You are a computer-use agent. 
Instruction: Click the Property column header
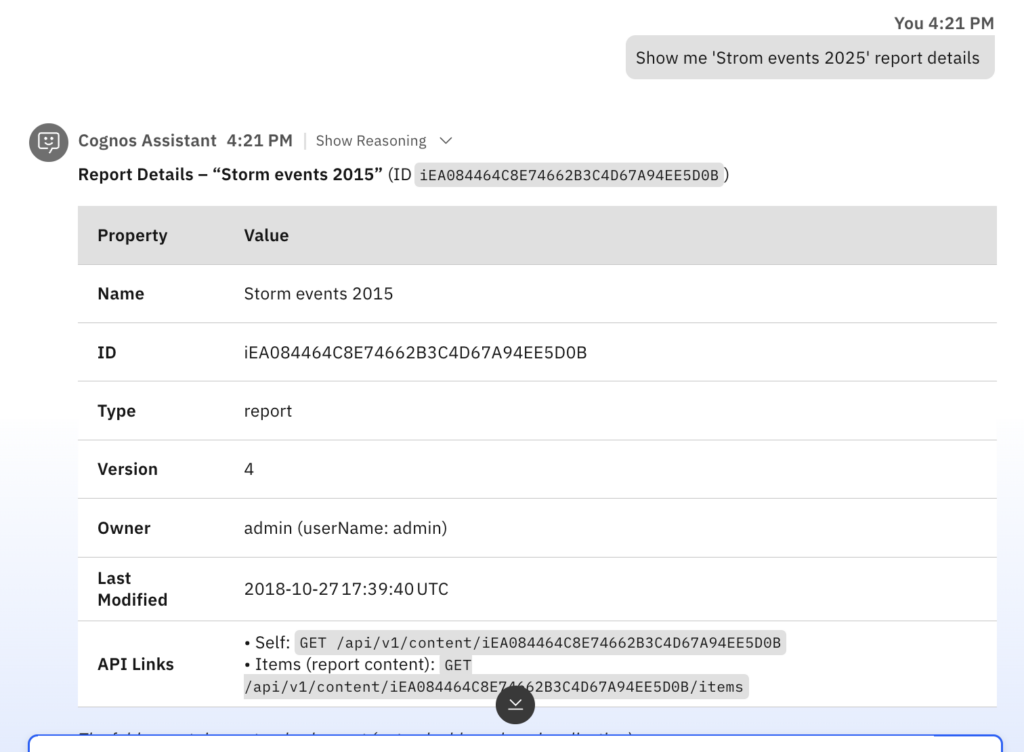(x=132, y=236)
